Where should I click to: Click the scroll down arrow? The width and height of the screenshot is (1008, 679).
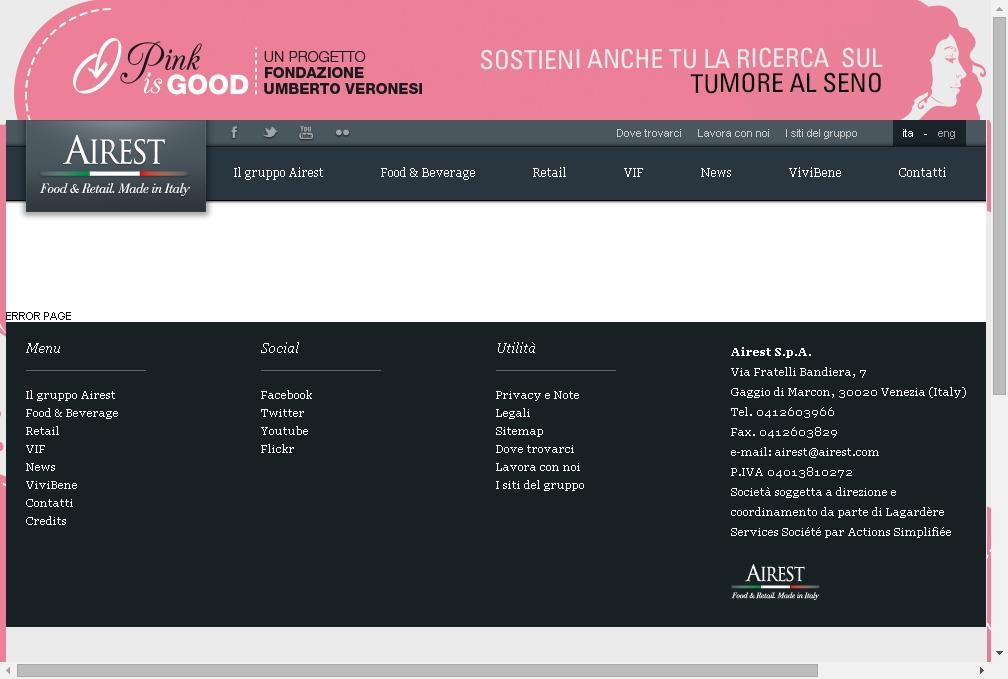1000,653
